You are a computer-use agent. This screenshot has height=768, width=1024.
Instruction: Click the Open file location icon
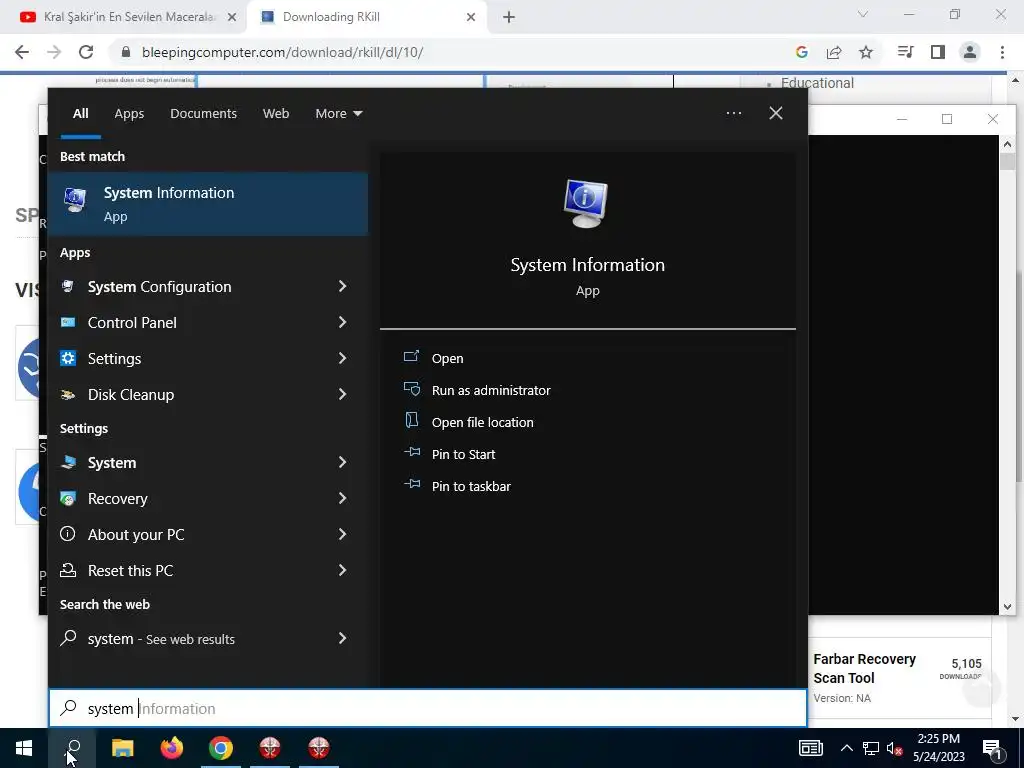tap(411, 421)
